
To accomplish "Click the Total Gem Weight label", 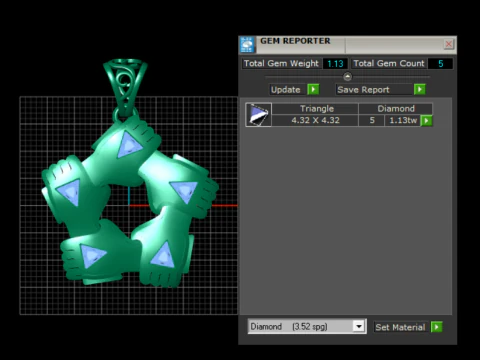I will pos(281,64).
